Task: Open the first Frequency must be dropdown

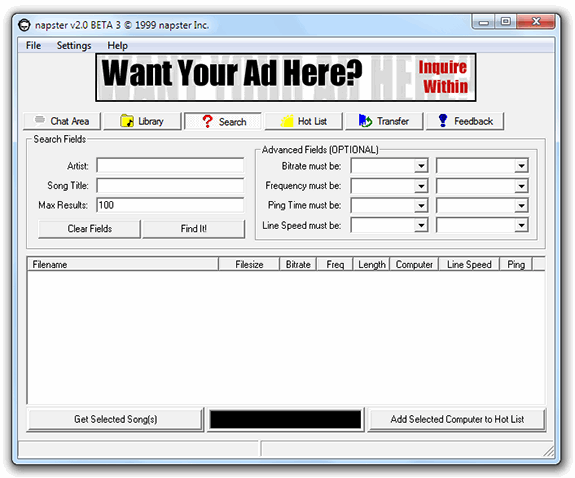Action: [x=389, y=186]
